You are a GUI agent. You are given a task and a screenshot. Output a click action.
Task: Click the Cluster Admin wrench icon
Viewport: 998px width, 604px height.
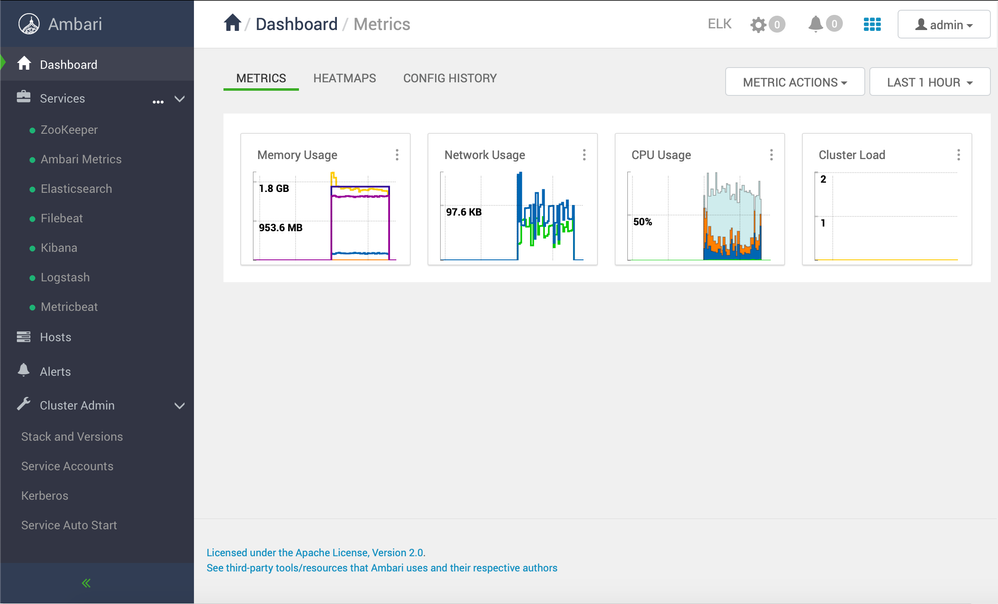pos(23,405)
